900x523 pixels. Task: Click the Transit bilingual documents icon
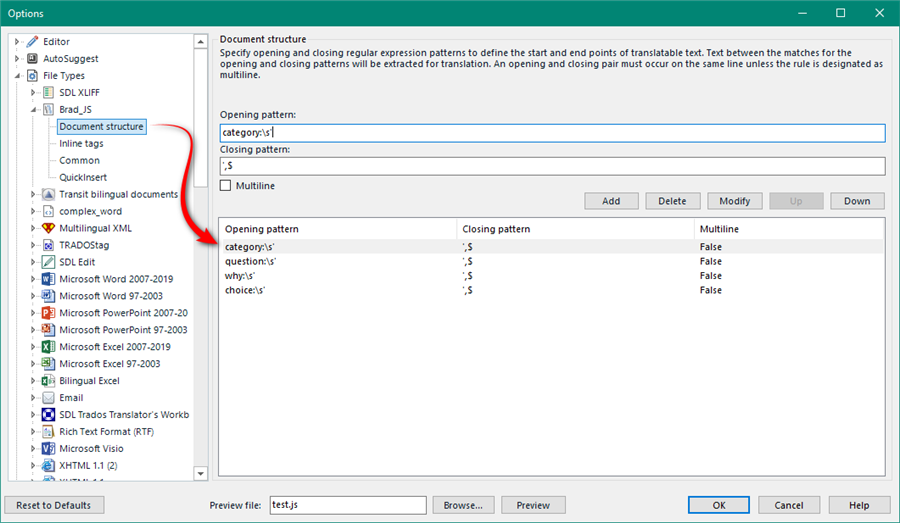click(x=49, y=194)
